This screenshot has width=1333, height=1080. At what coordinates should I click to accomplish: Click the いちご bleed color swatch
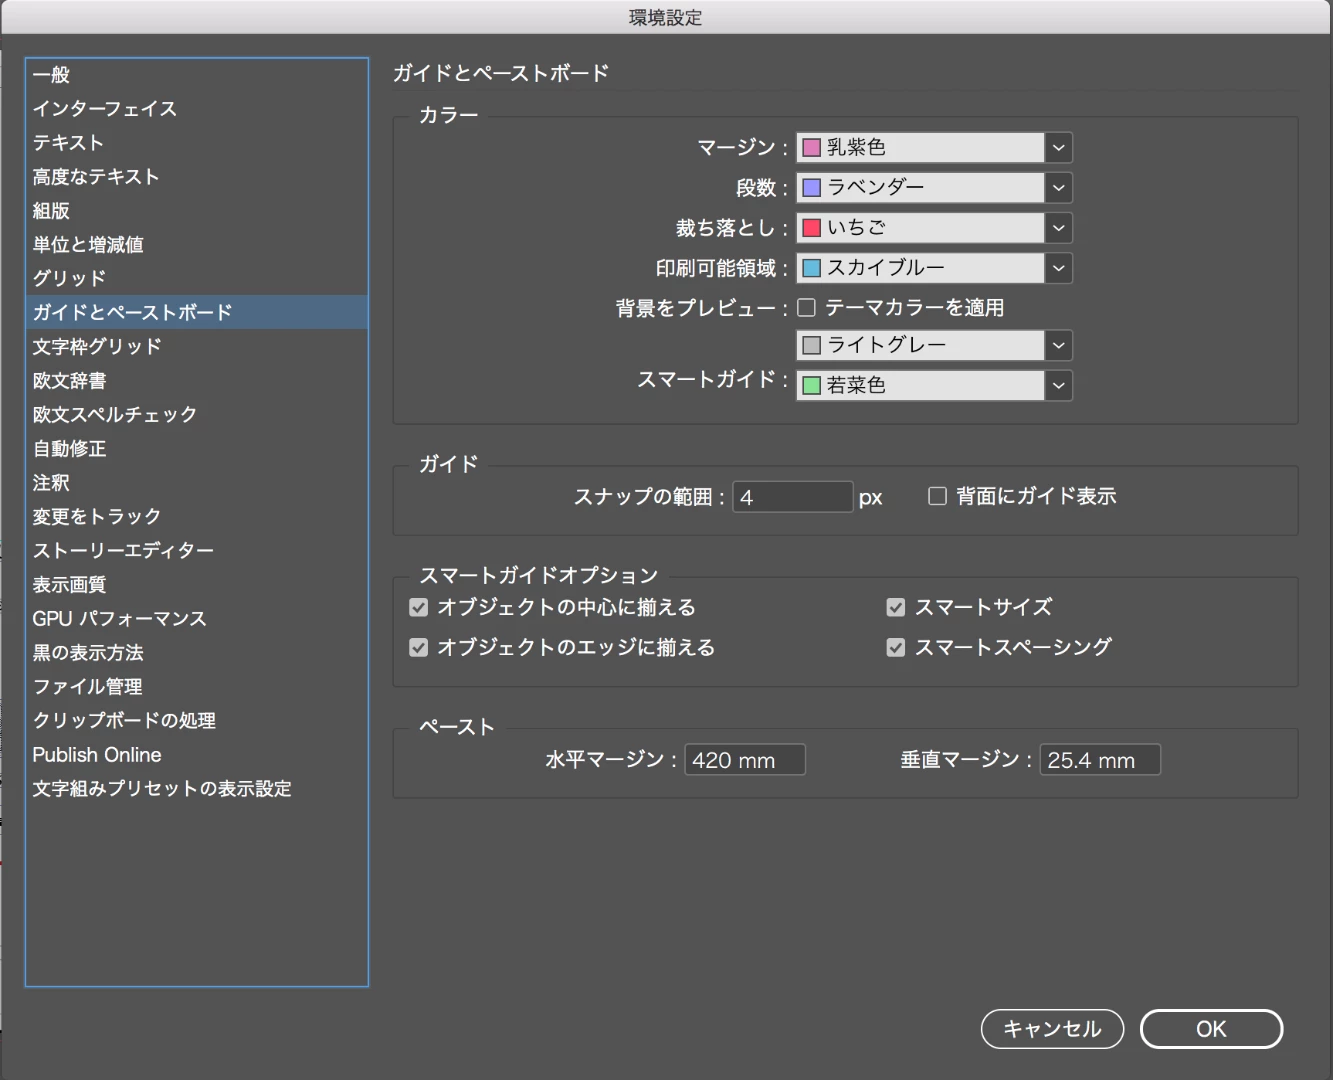point(812,228)
